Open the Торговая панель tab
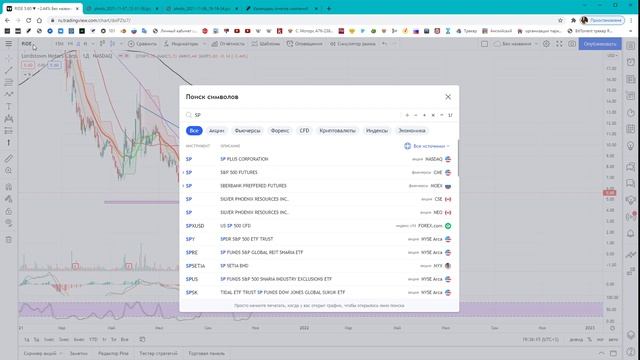 point(207,353)
